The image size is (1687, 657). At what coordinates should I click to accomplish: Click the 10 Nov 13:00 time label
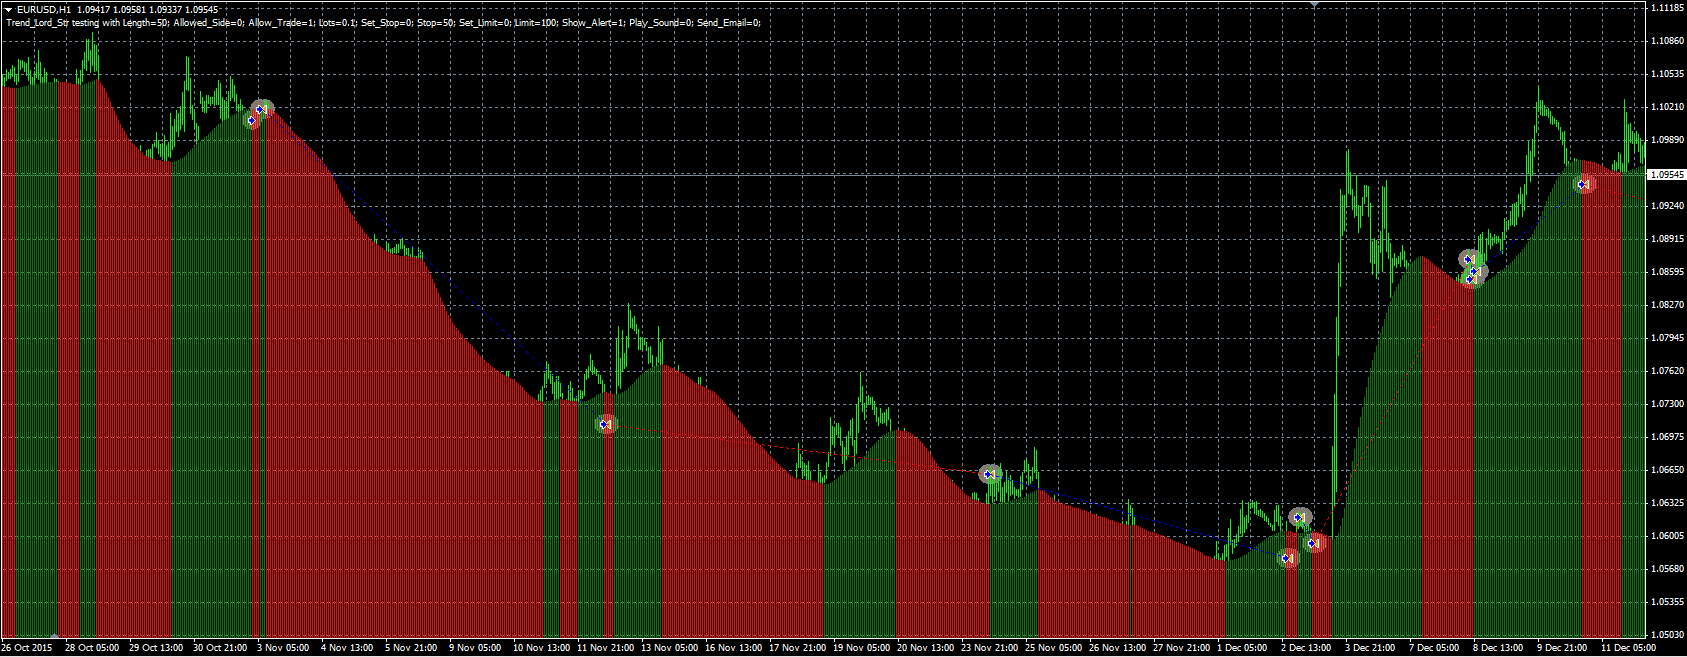coord(541,648)
